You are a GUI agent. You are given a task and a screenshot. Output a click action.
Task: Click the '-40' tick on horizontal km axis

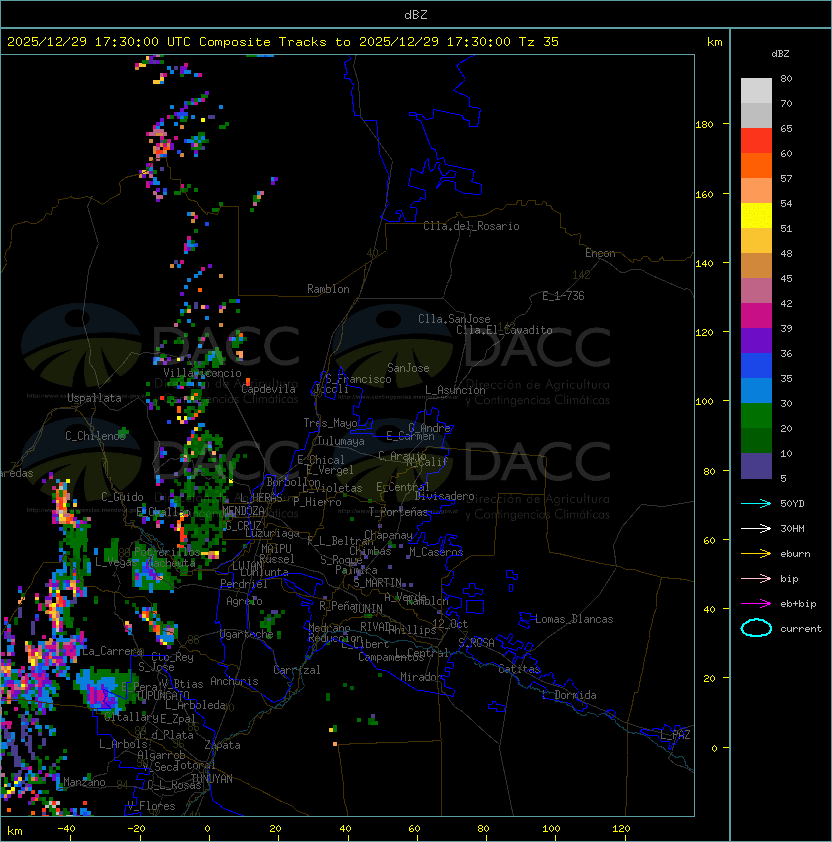tap(66, 829)
